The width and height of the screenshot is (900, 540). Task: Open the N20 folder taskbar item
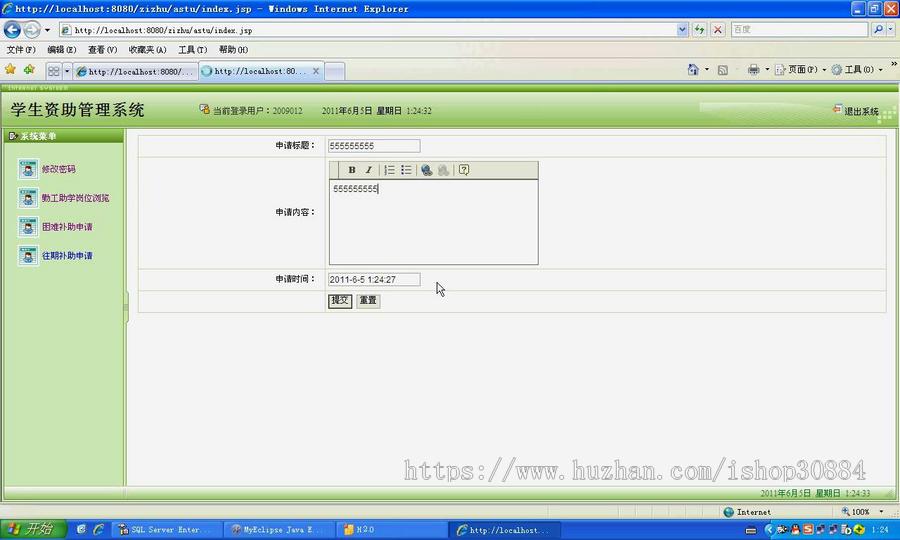(x=391, y=530)
